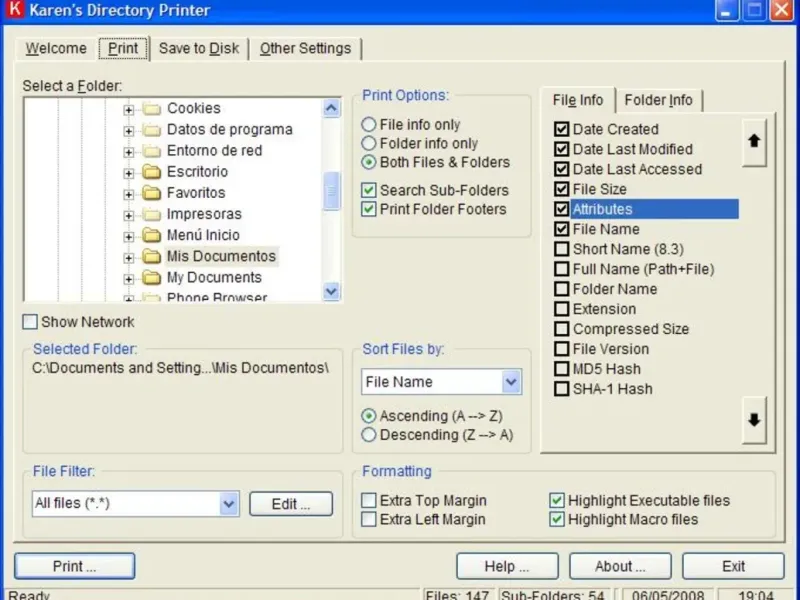Move the selected item down with the down arrow

point(754,420)
